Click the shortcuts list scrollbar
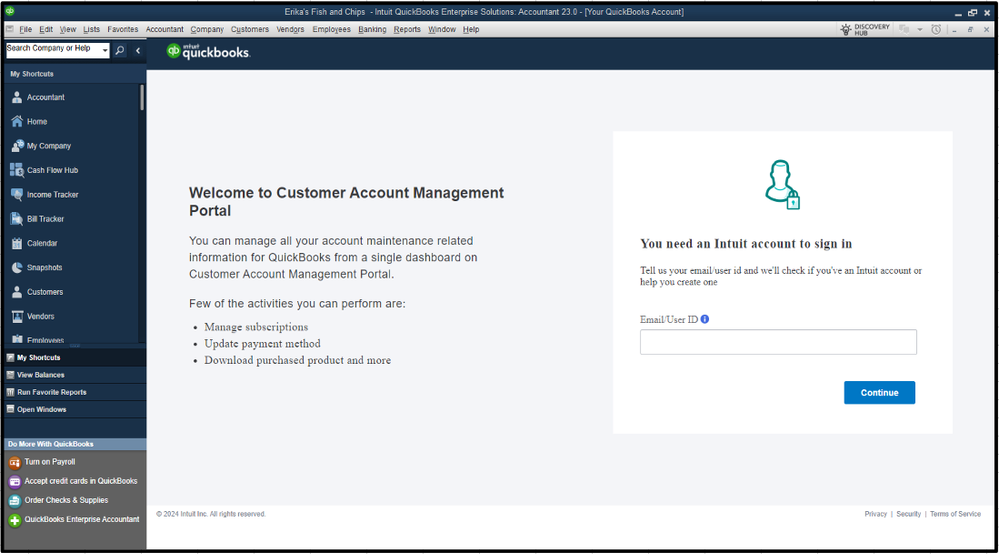 point(141,98)
